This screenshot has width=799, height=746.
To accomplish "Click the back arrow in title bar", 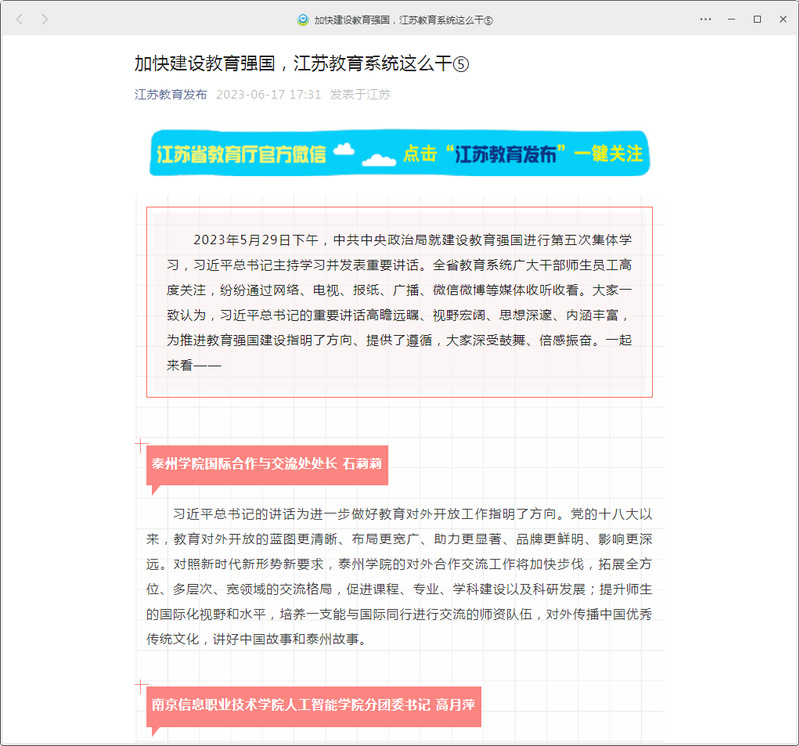I will [19, 19].
